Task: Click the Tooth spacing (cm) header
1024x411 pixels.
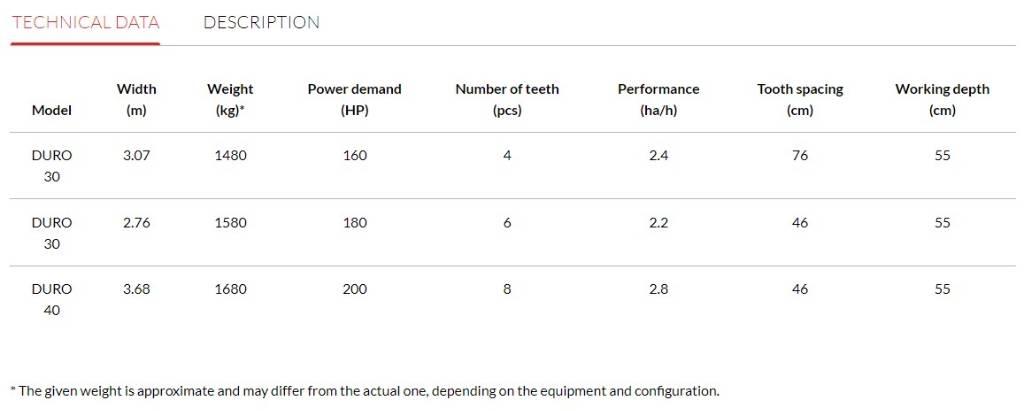Action: click(x=800, y=99)
